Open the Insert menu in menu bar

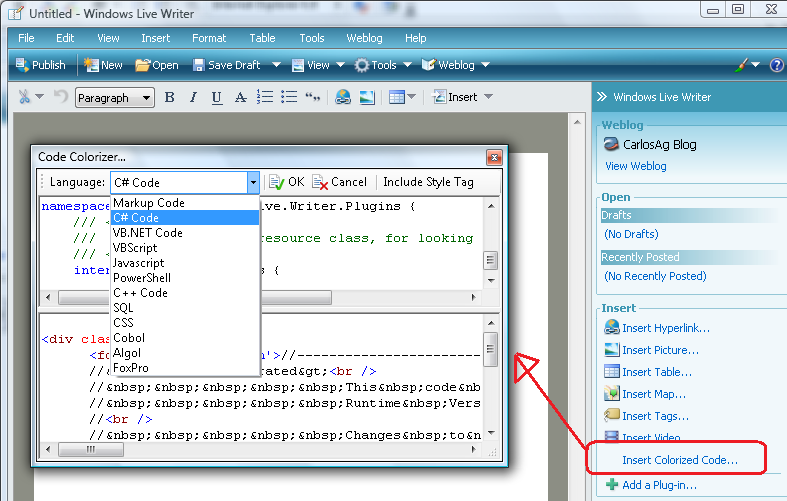click(x=156, y=38)
